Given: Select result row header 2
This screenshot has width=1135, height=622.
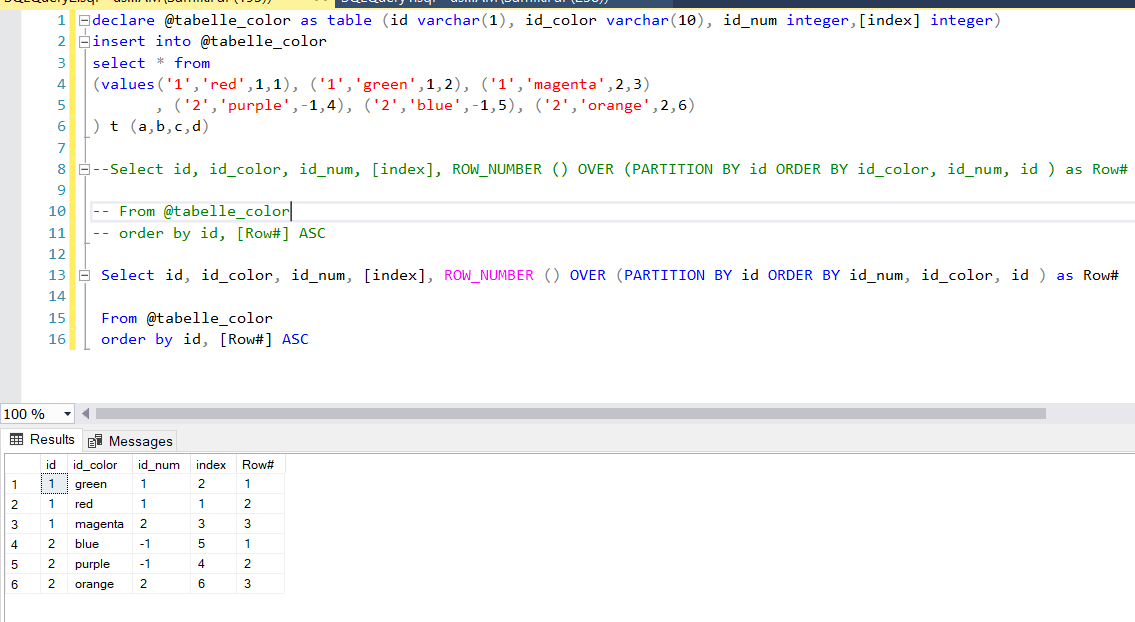Looking at the screenshot, I should pyautogui.click(x=22, y=504).
